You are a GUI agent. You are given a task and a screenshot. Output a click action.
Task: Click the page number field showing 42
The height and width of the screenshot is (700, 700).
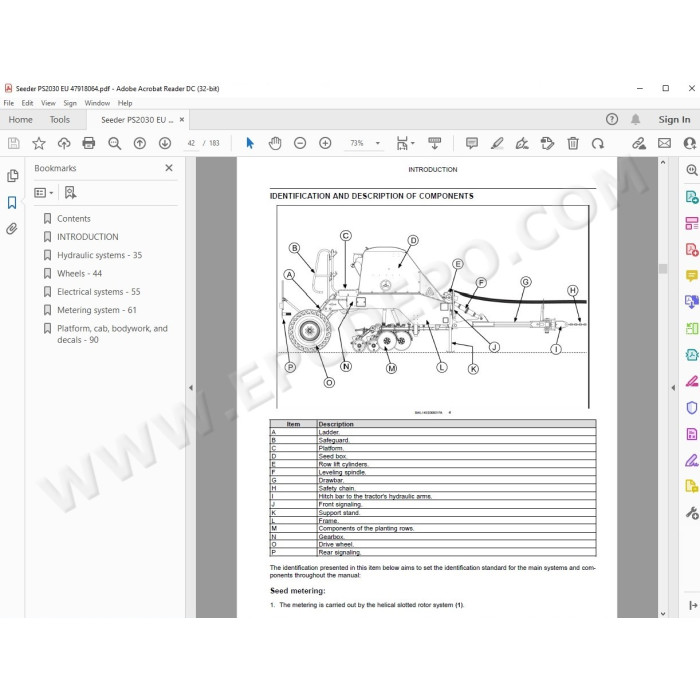point(192,143)
